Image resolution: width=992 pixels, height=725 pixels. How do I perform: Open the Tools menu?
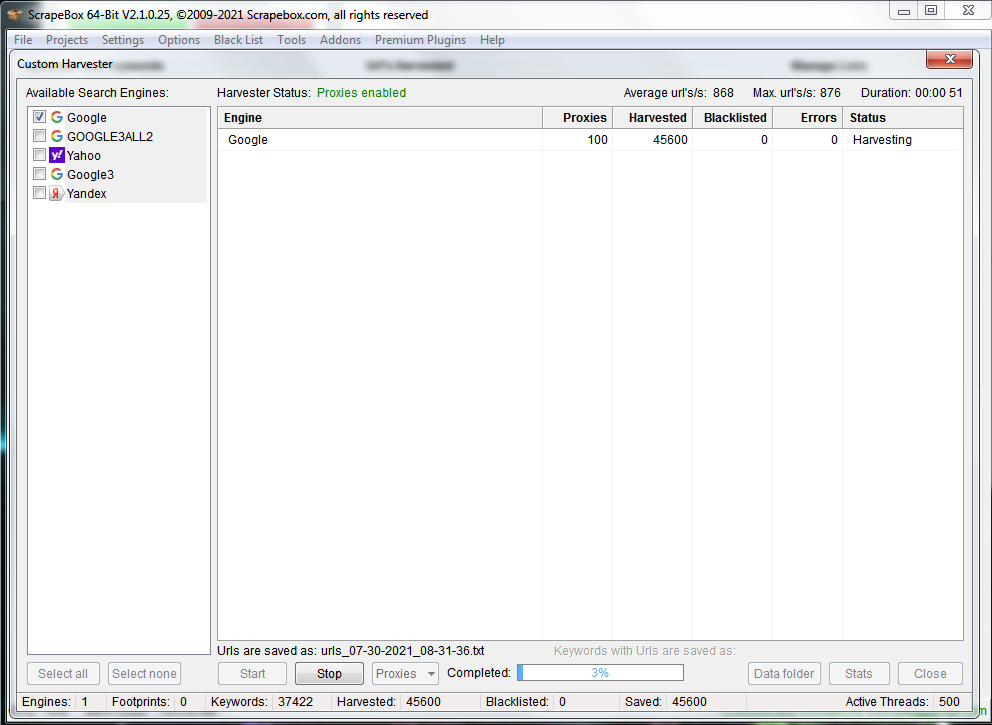coord(292,40)
